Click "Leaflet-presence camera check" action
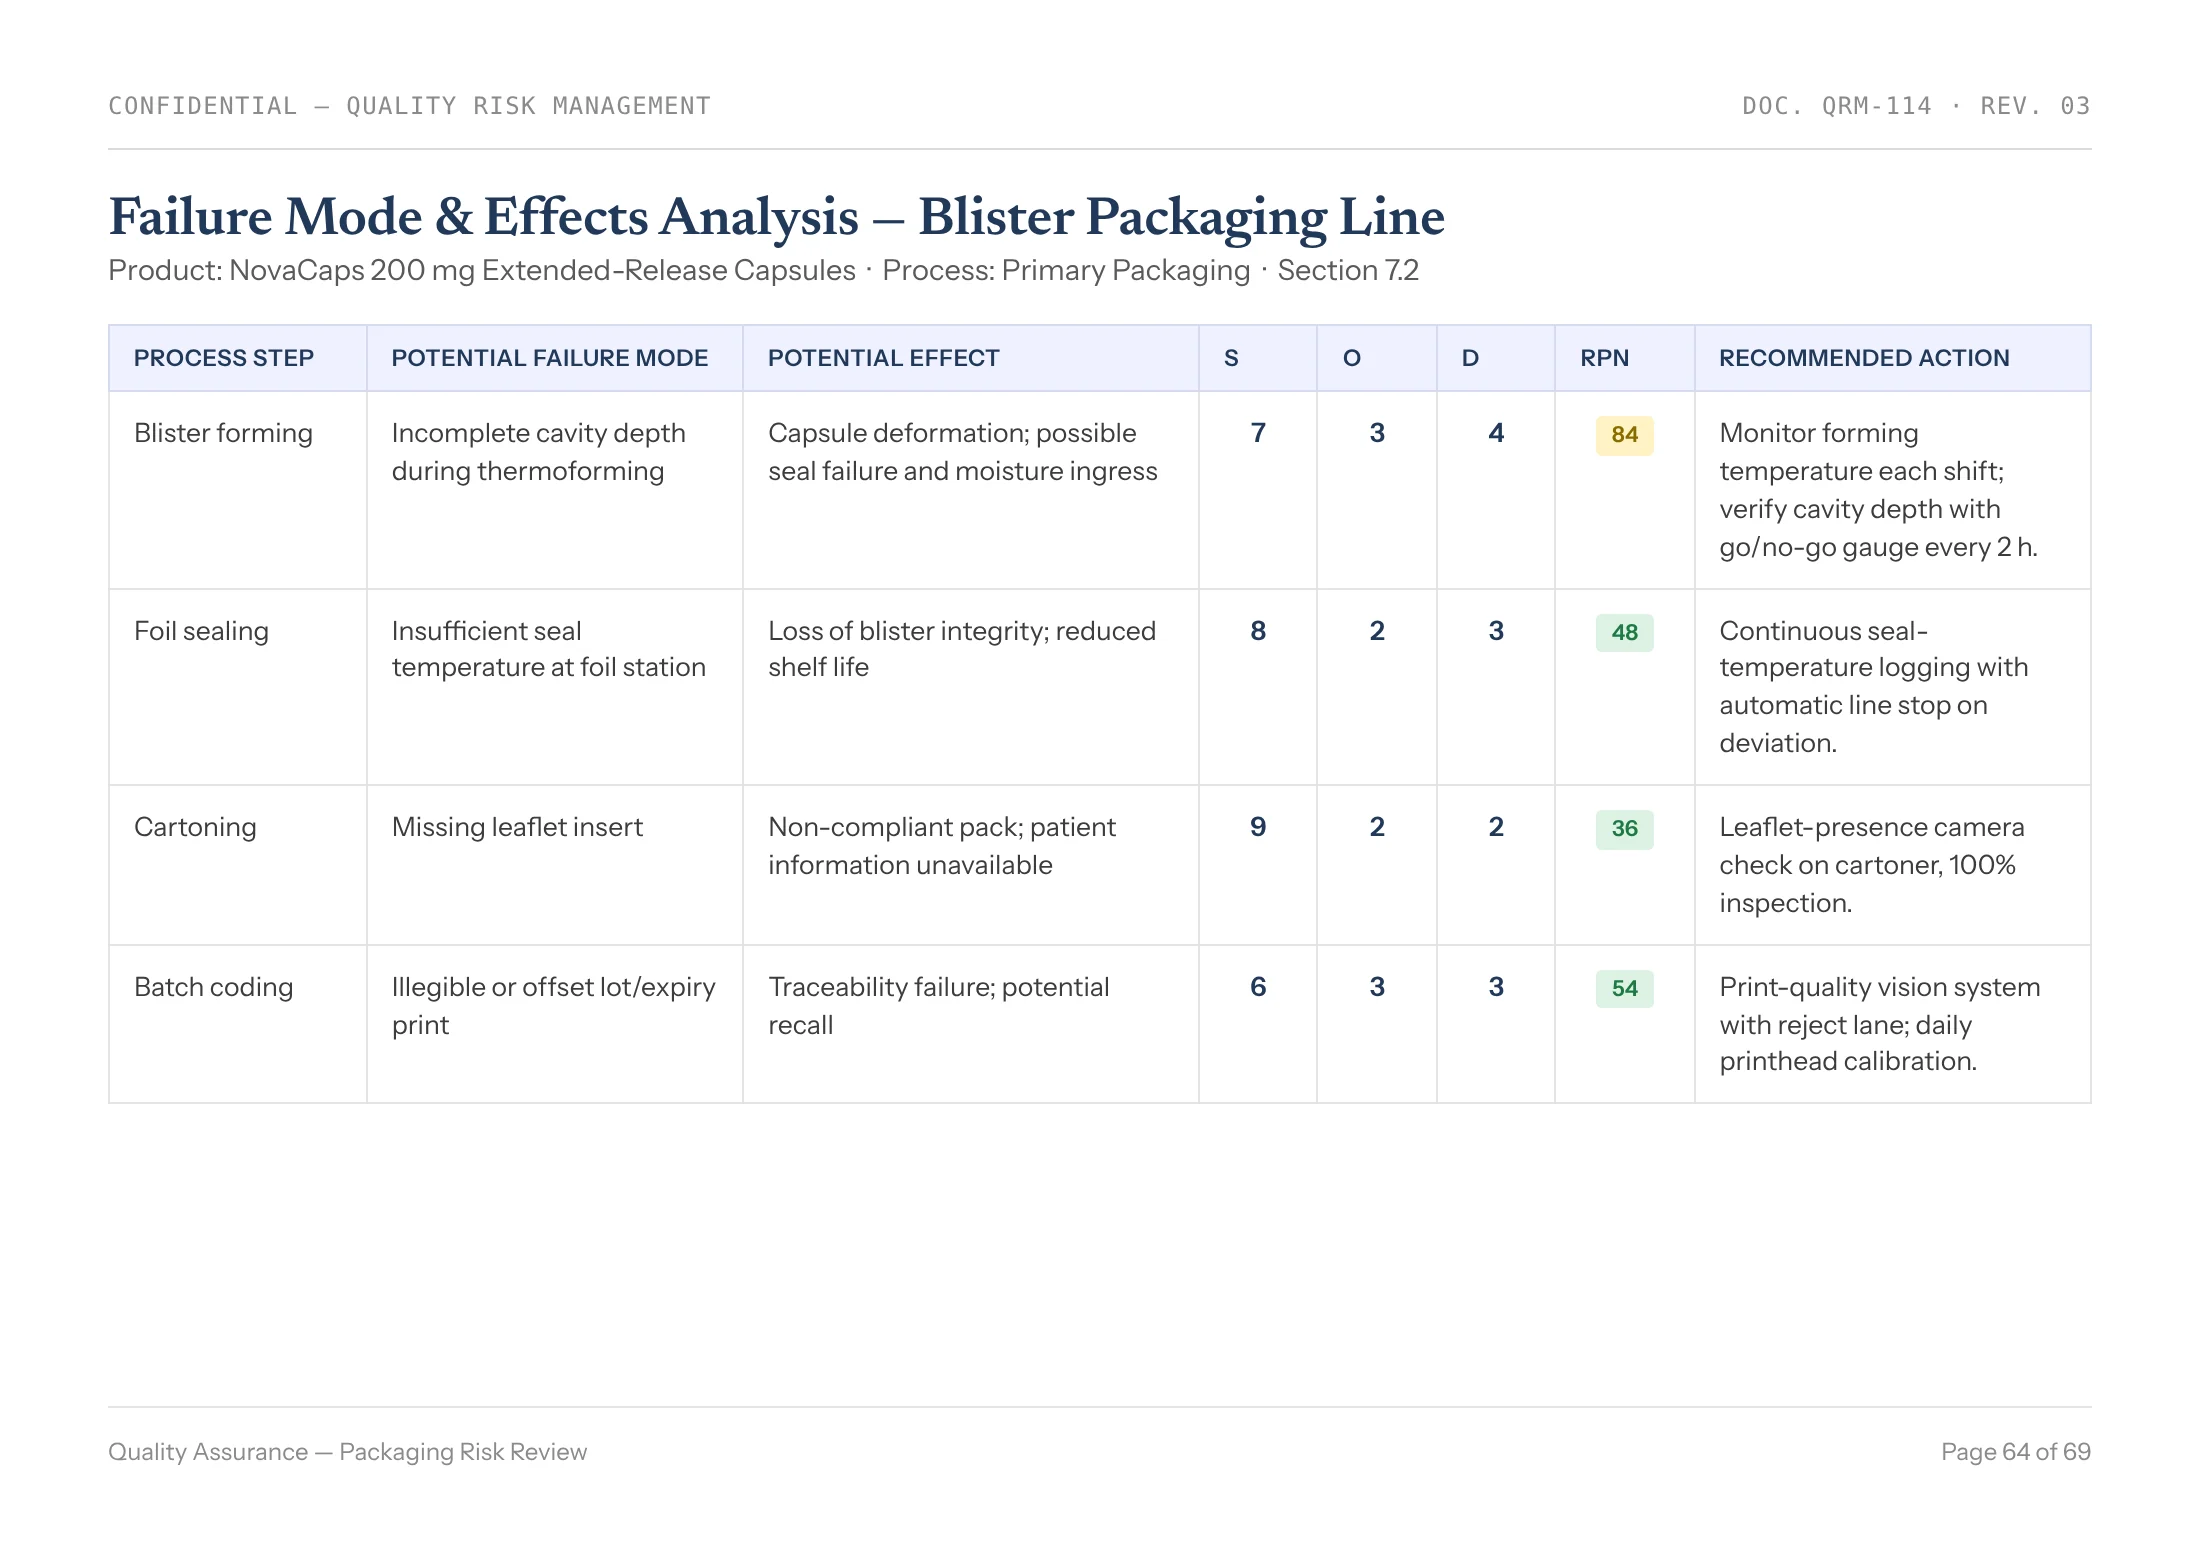Viewport: 2200px width, 1558px height. coord(1872,865)
